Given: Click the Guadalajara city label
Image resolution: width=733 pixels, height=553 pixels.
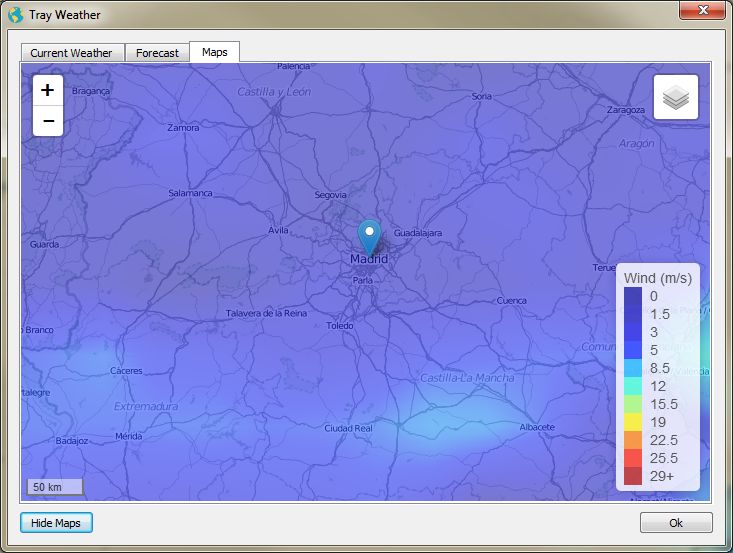Looking at the screenshot, I should 418,233.
